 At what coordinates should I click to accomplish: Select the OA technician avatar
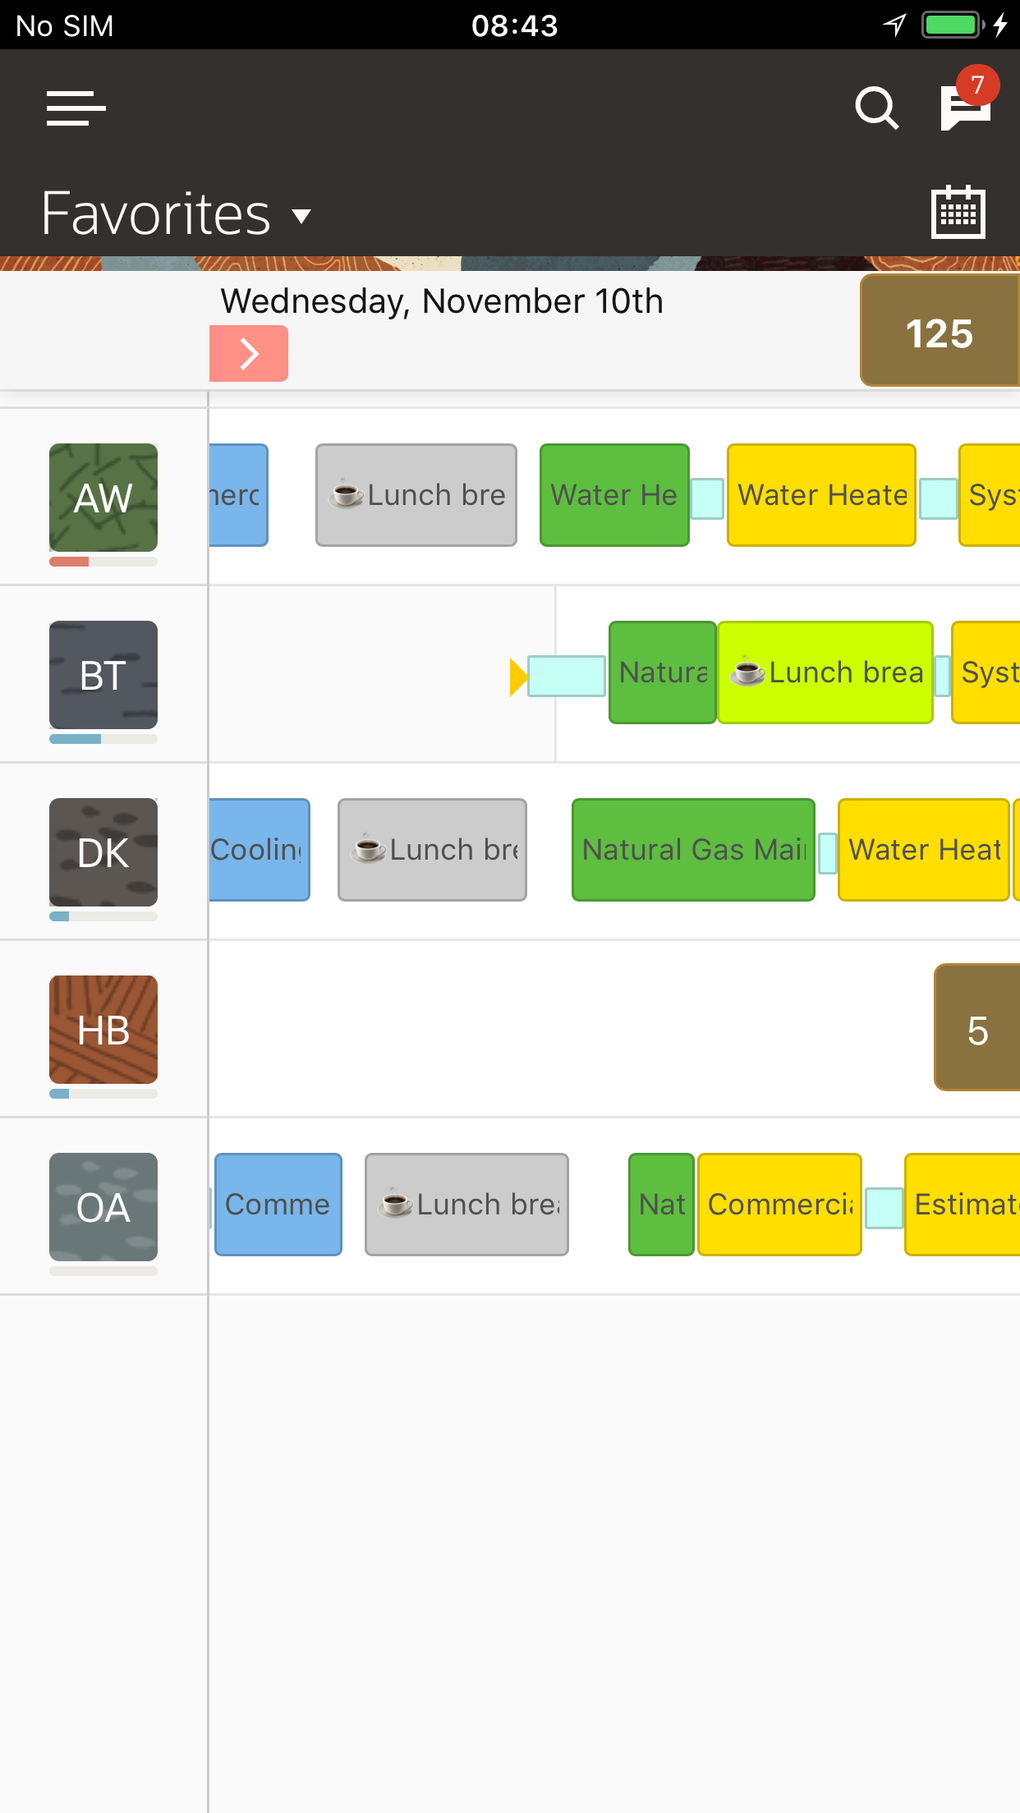103,1207
